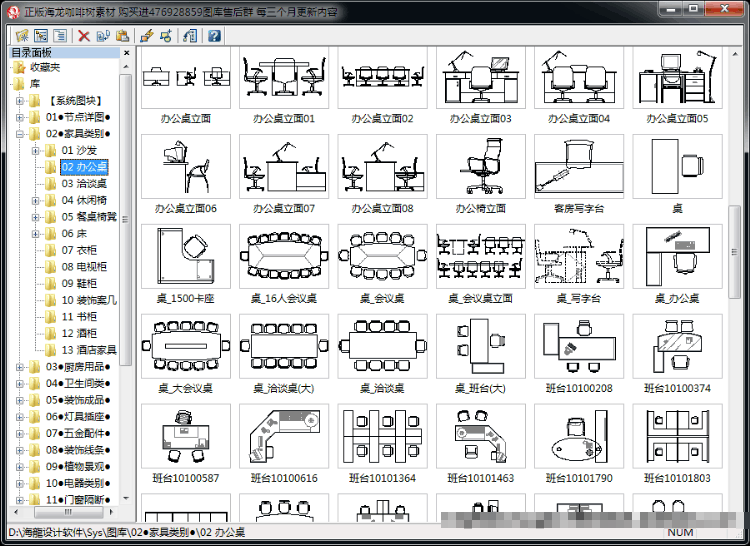Click the add block icon with plus
The image size is (750, 546).
(x=166, y=36)
